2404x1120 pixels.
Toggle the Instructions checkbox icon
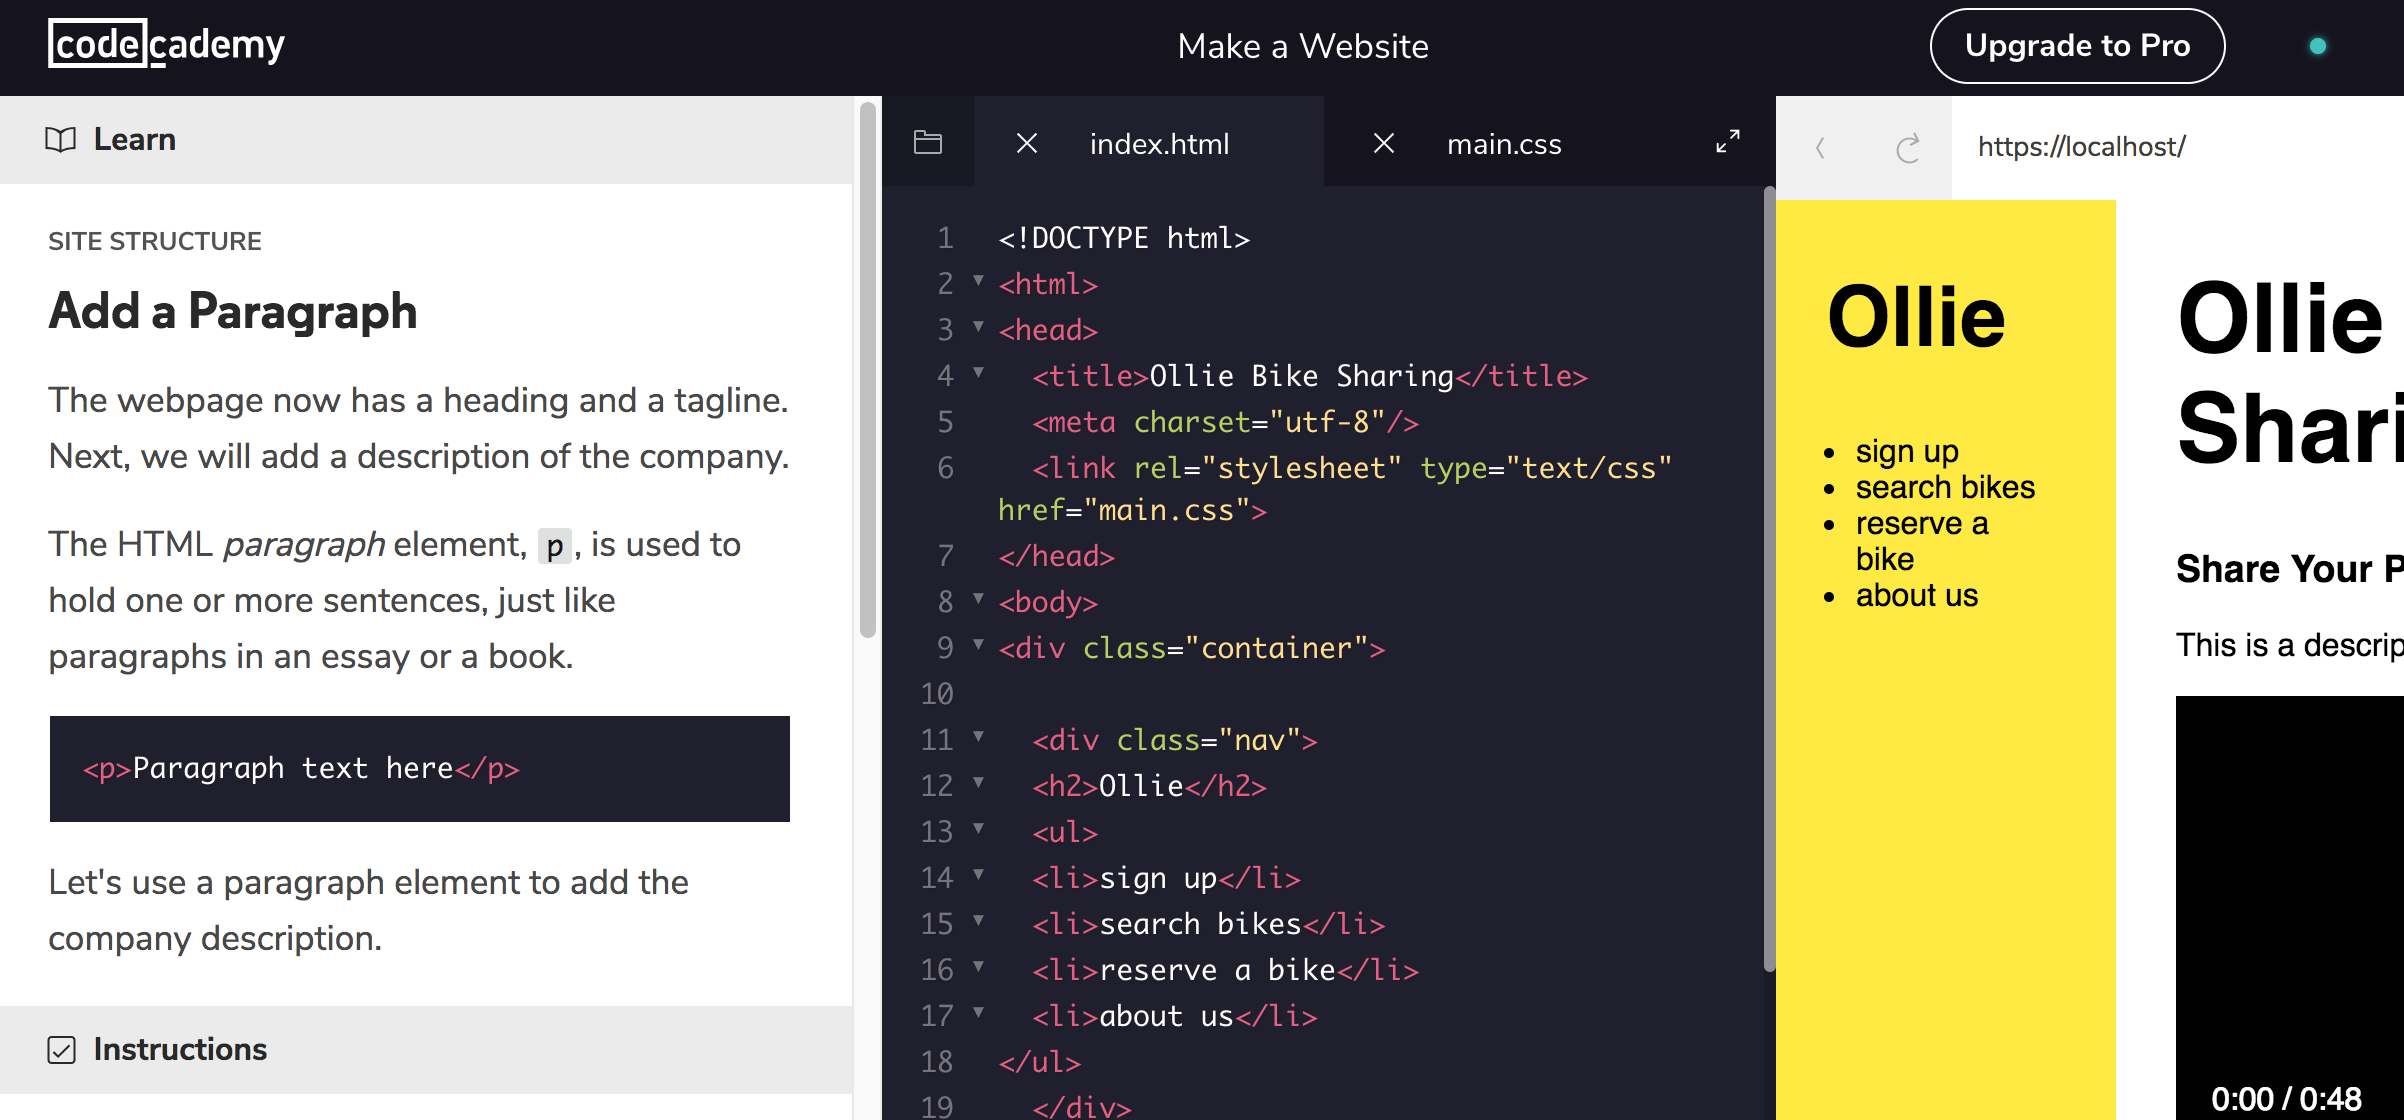(x=62, y=1050)
